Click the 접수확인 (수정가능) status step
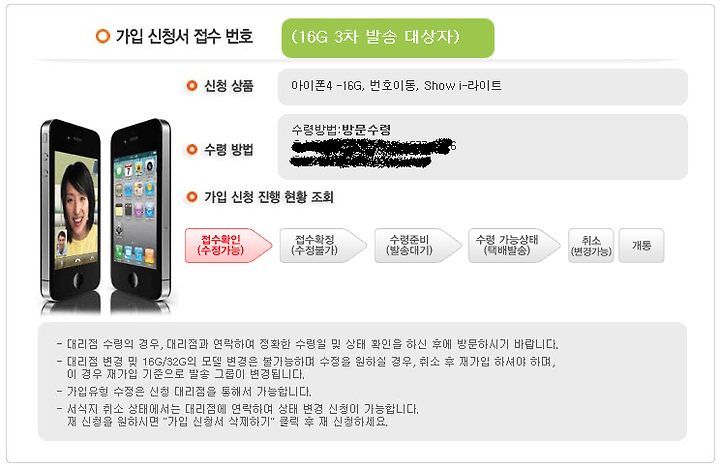Viewport: 720px width, 468px height. coord(228,245)
